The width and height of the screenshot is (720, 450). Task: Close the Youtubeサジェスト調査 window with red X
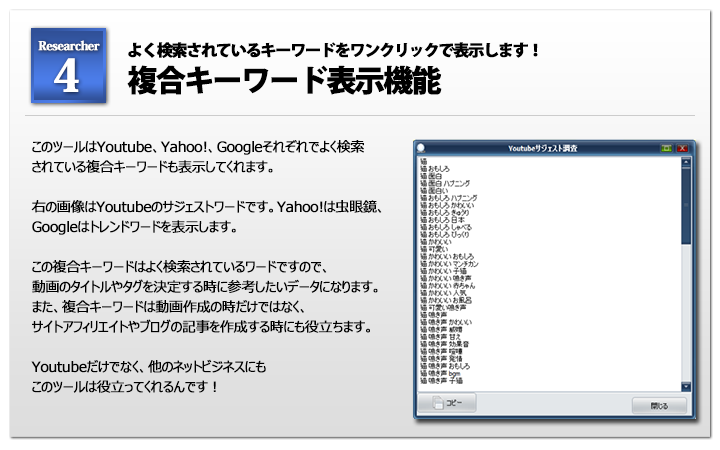point(683,148)
